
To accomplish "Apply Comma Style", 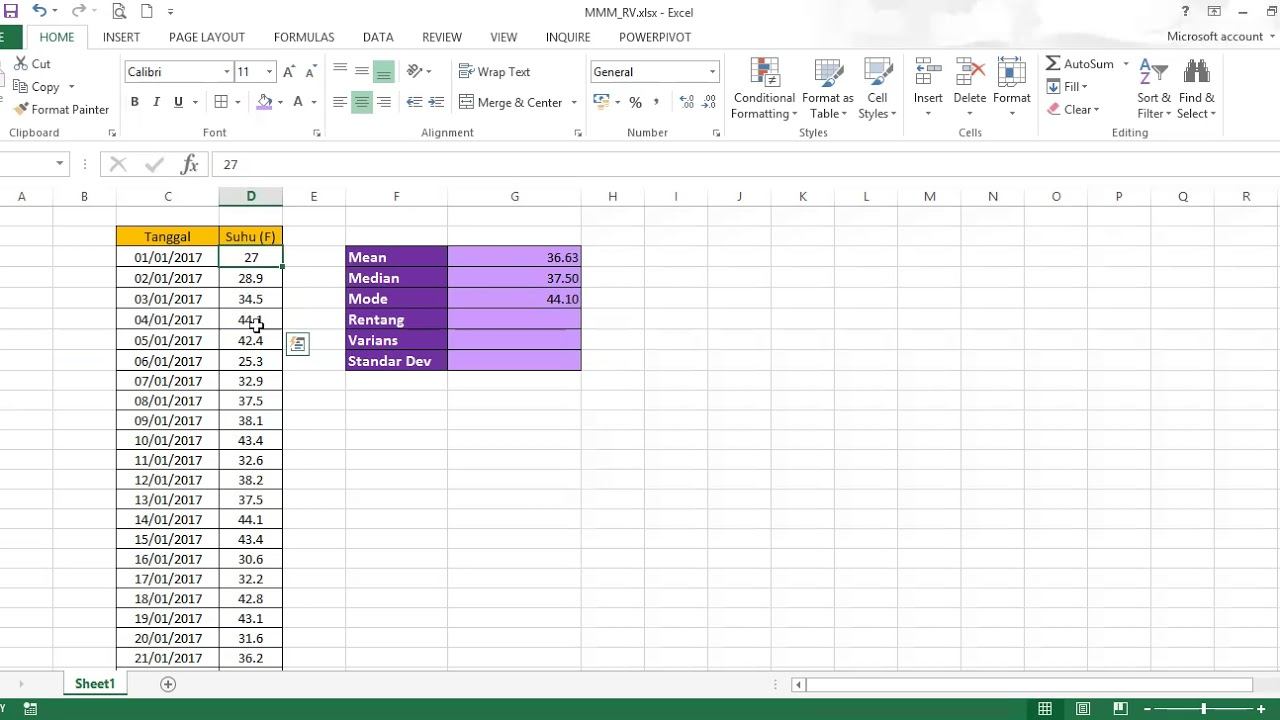I will coord(657,102).
